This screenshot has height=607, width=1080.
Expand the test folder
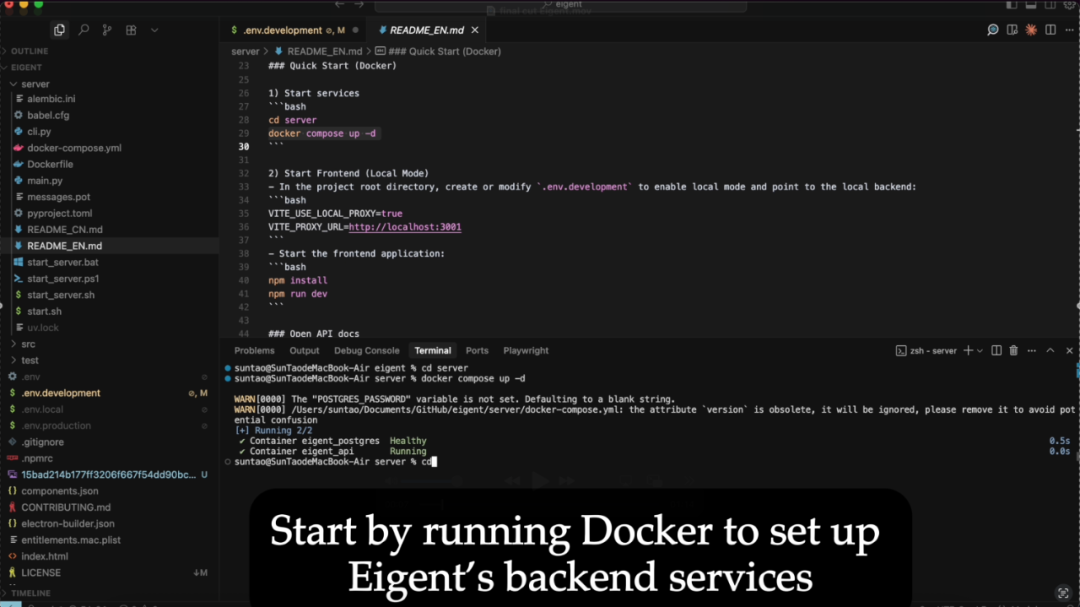(x=30, y=360)
